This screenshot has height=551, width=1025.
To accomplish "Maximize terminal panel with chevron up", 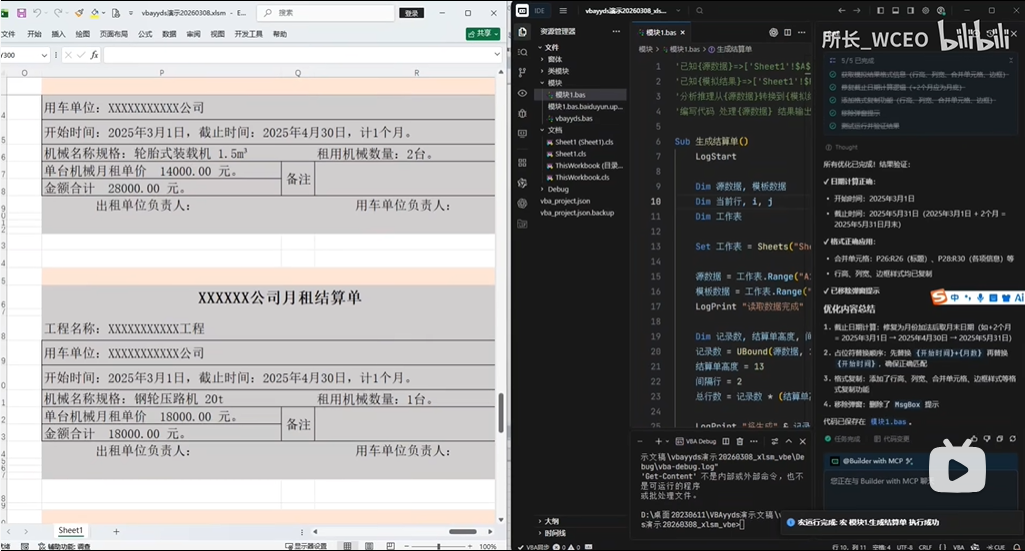I will click(789, 441).
